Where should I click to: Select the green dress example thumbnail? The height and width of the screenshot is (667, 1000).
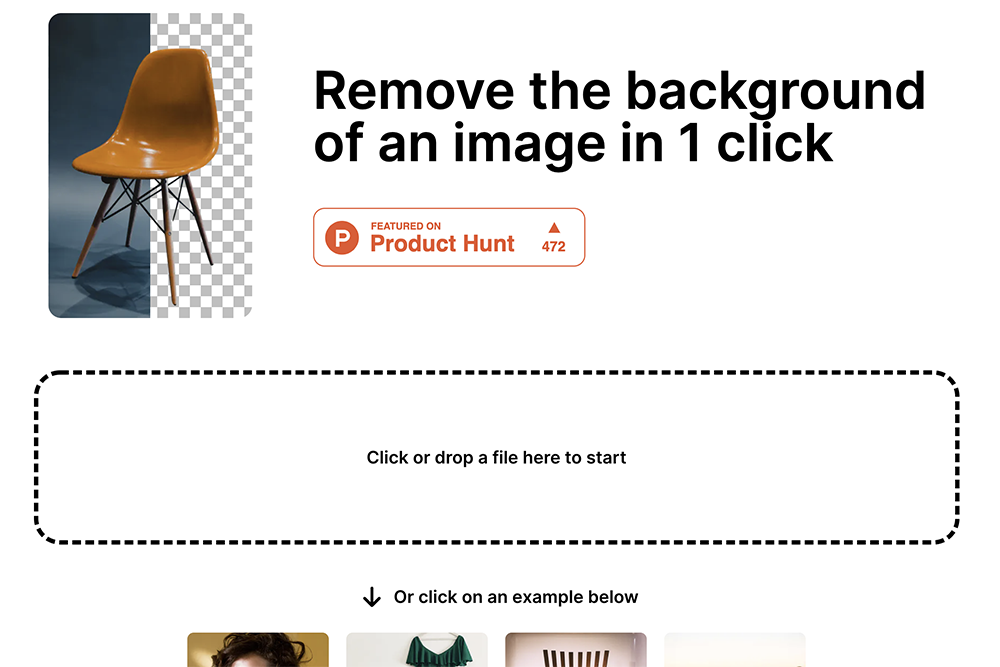pyautogui.click(x=416, y=650)
